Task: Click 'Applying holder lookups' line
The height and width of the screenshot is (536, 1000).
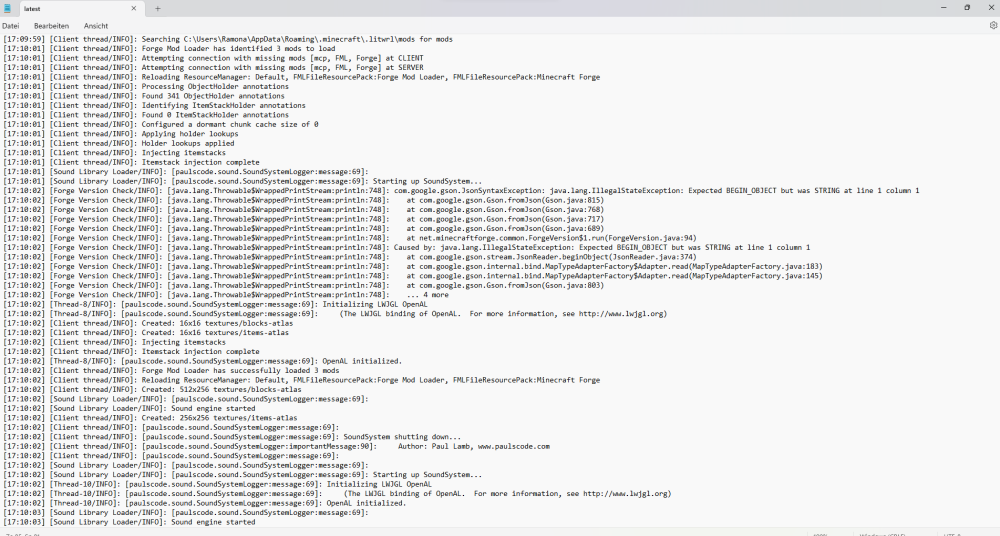Action: tap(121, 134)
